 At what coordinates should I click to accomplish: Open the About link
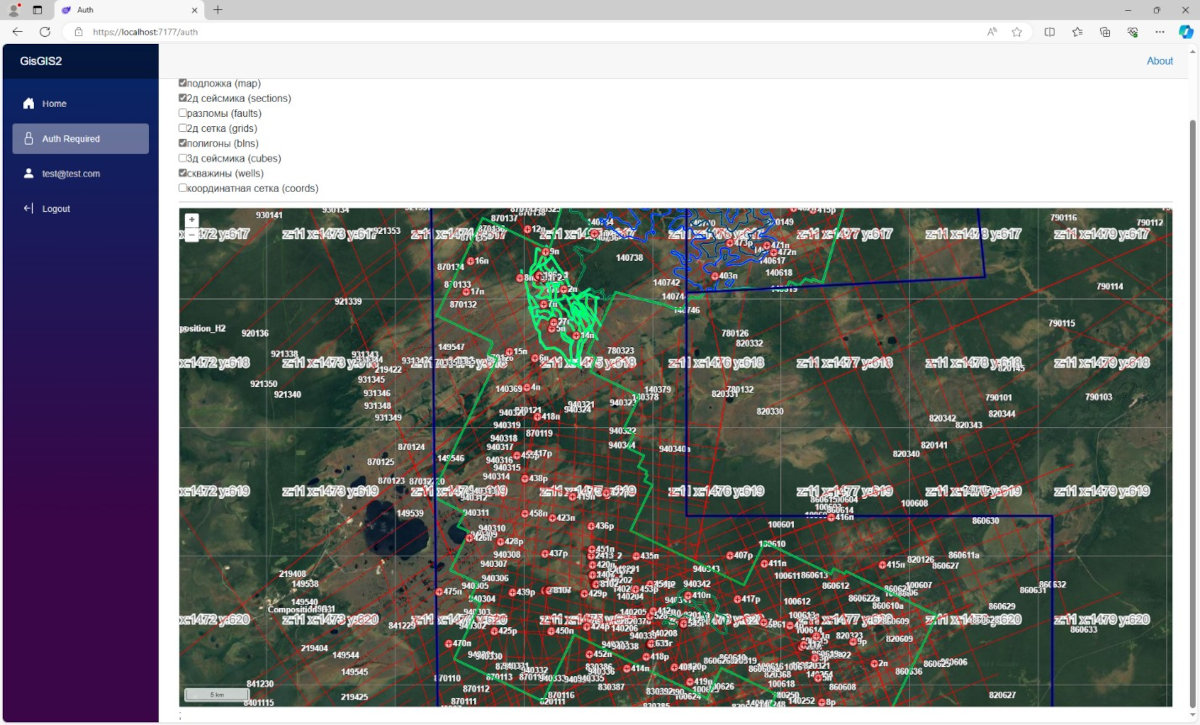pos(1160,61)
